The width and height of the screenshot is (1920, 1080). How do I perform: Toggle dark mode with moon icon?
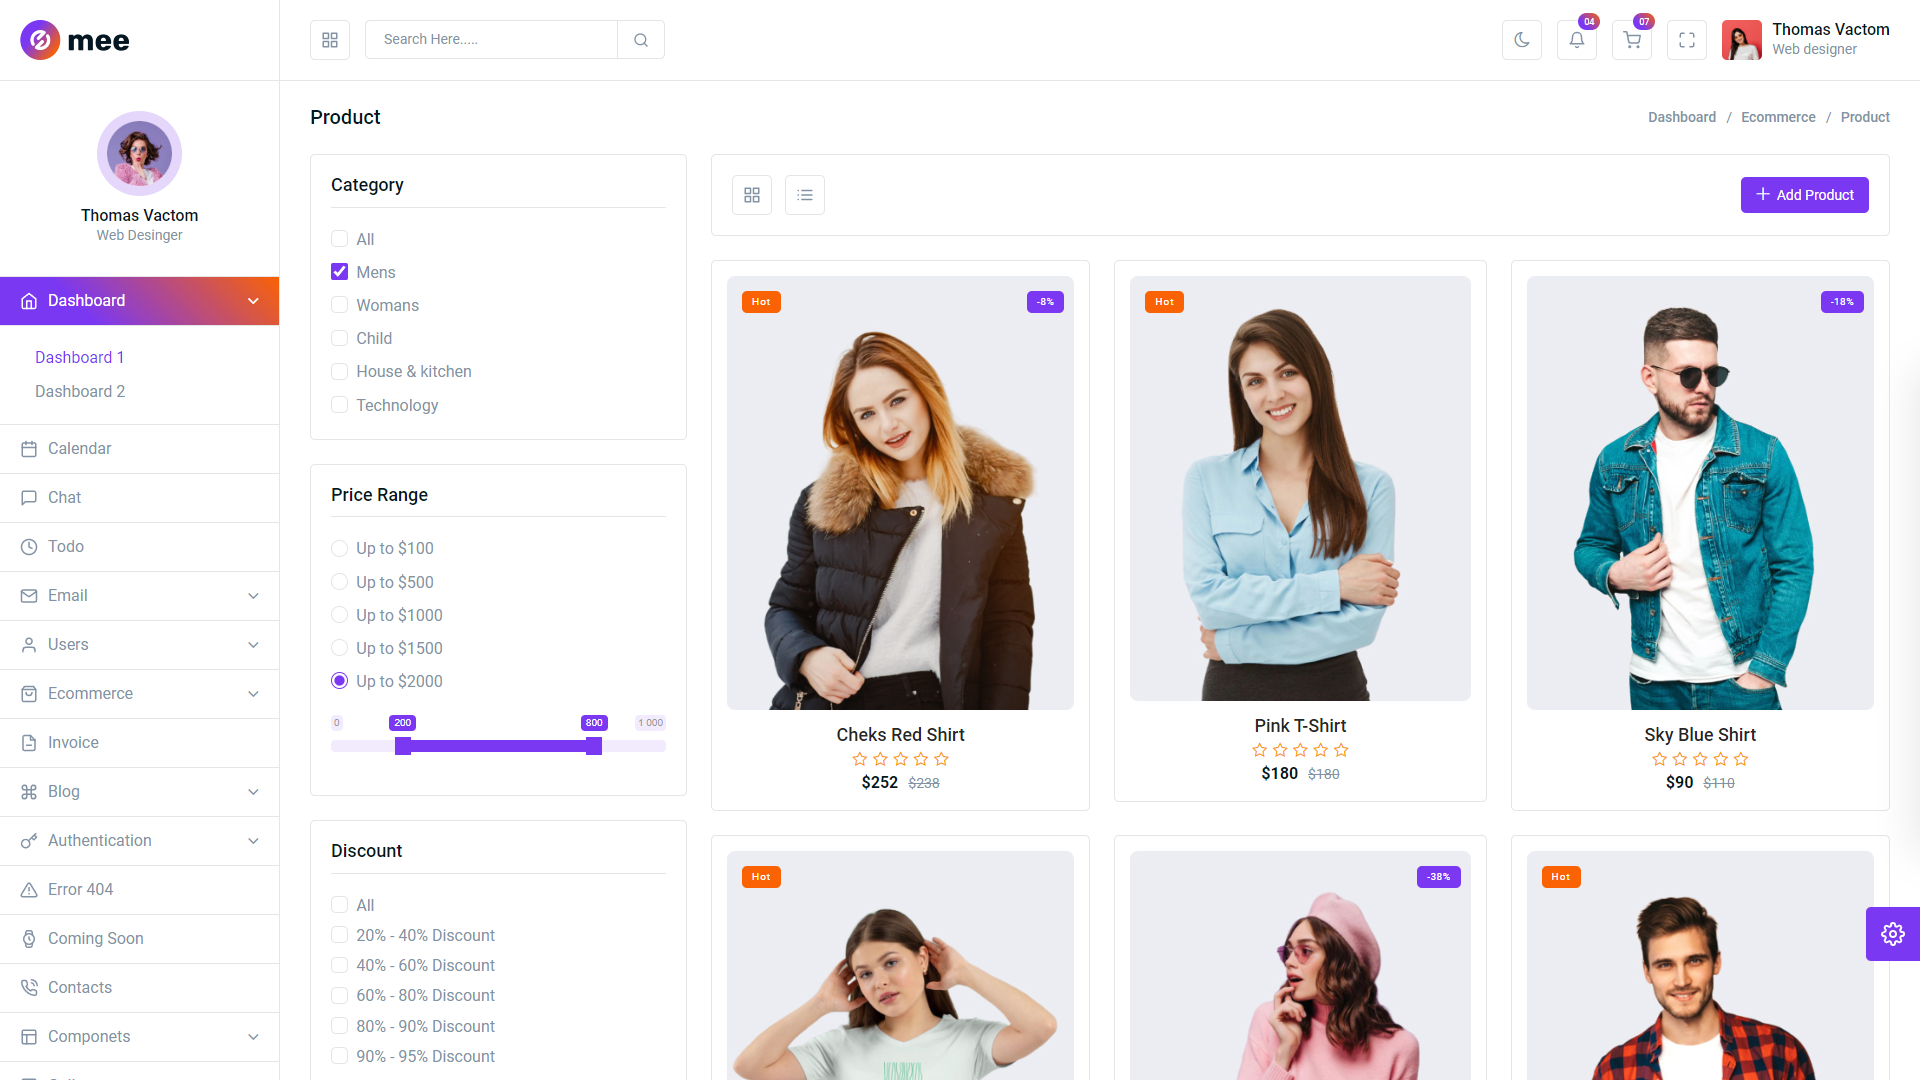coord(1521,40)
